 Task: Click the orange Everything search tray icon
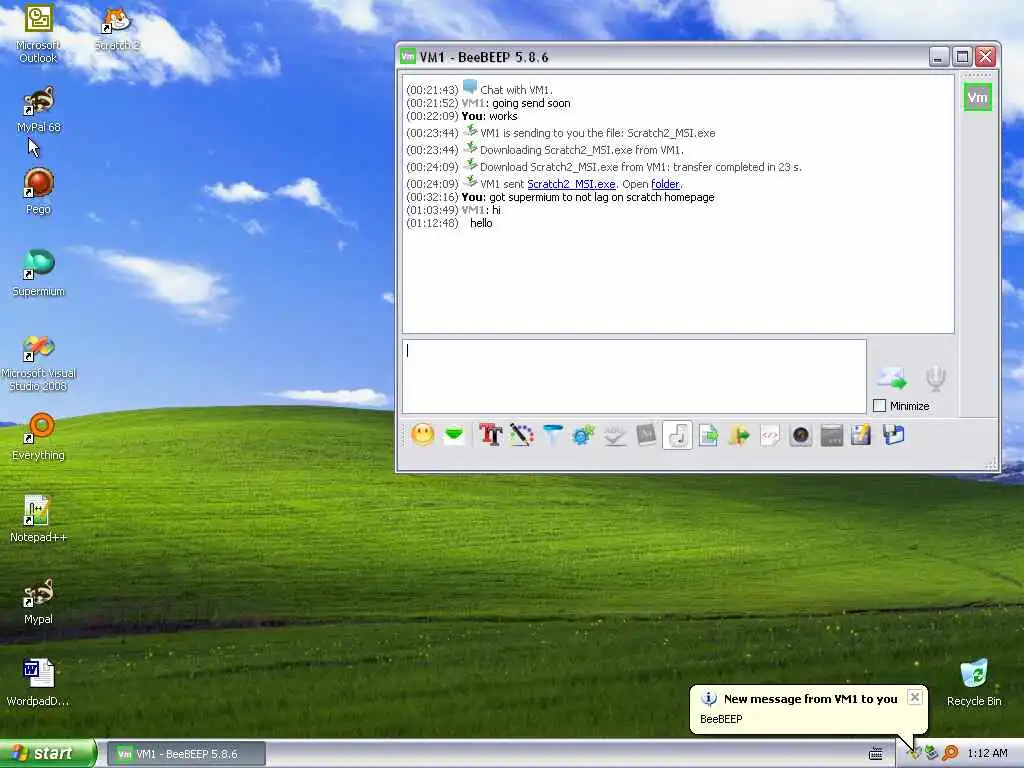[950, 753]
